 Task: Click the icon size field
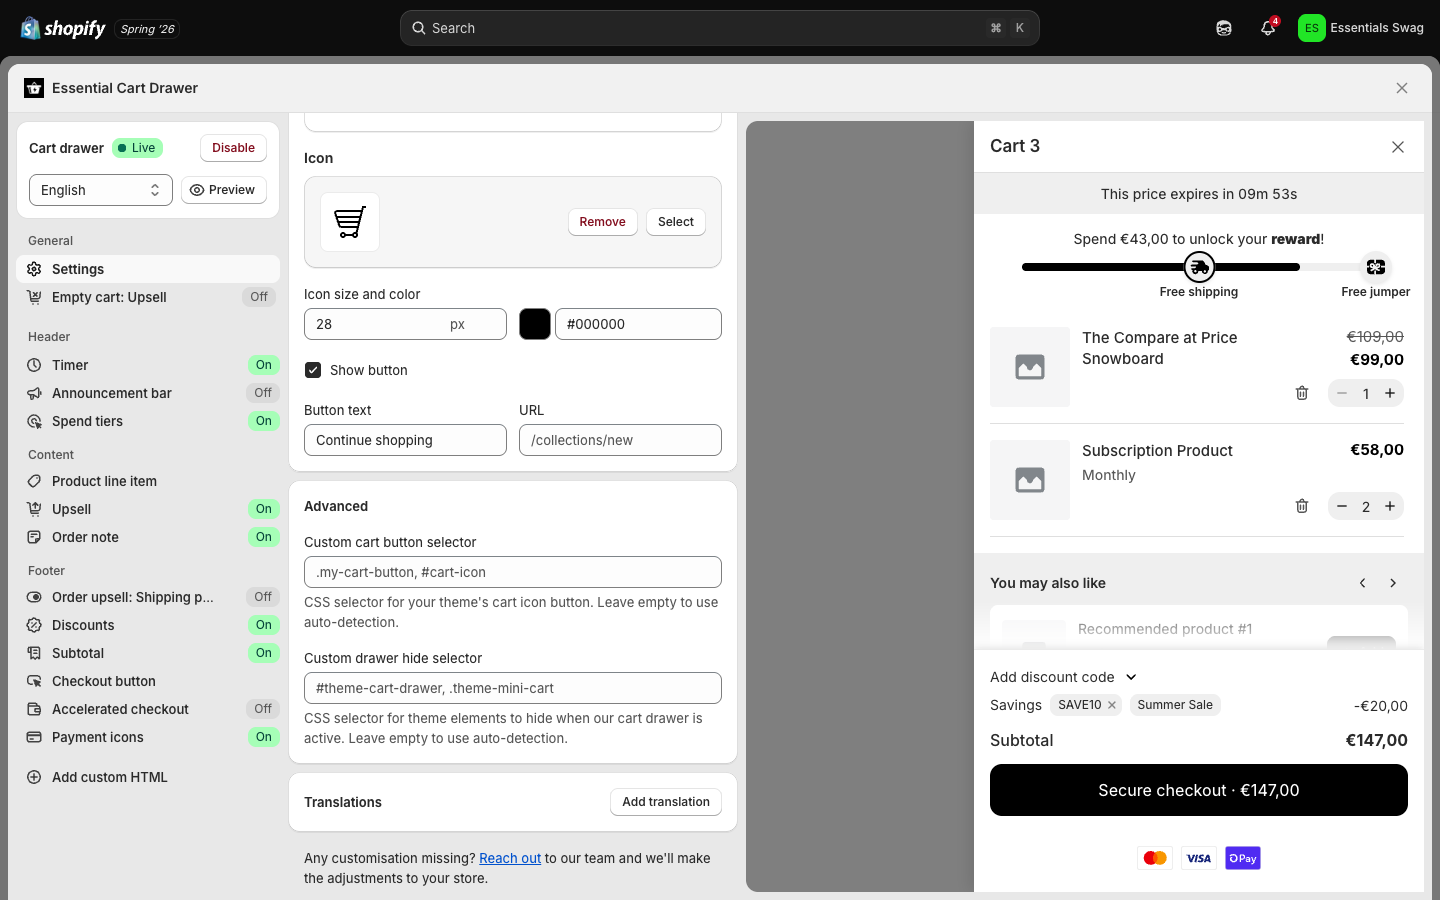(405, 324)
